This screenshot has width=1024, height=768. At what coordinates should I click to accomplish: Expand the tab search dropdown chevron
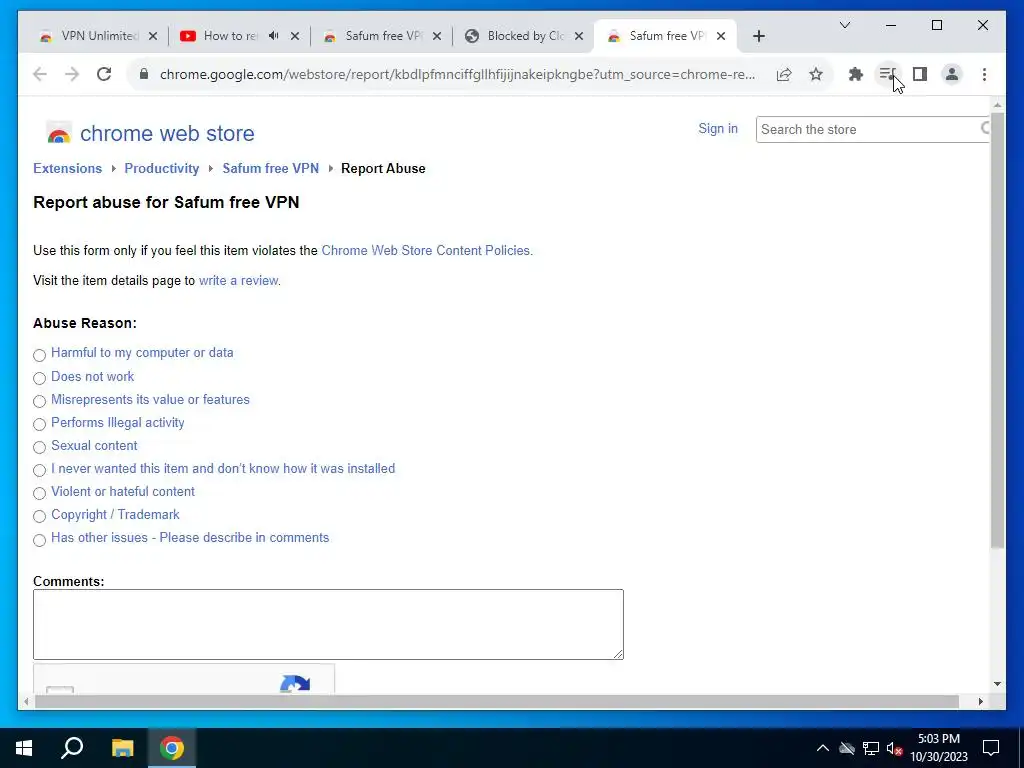pos(844,25)
